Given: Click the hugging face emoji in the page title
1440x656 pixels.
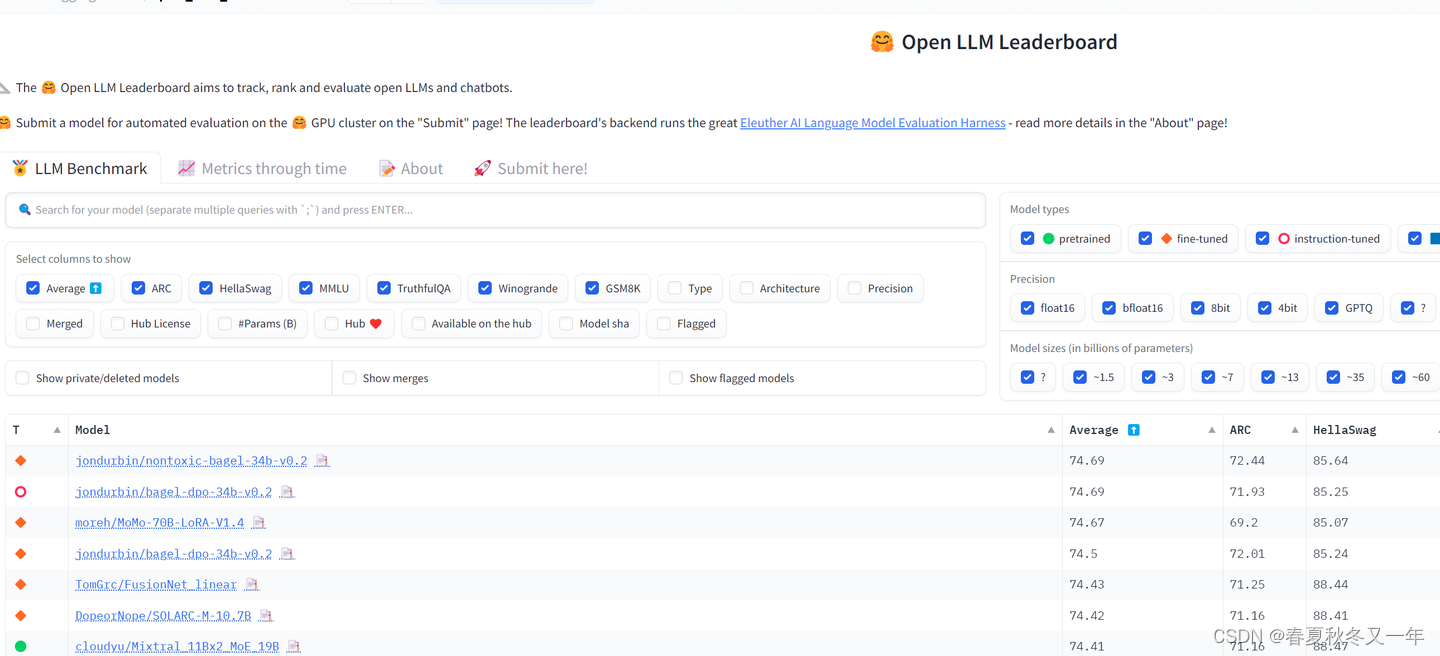Looking at the screenshot, I should [882, 42].
